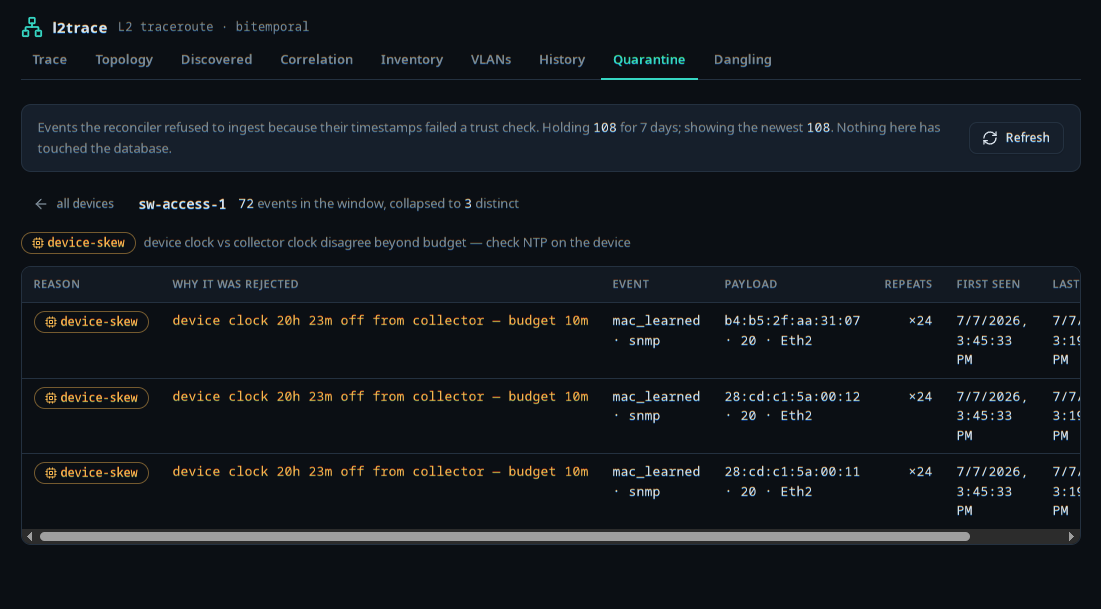Viewport: 1101px width, 609px height.
Task: Click device-skew badge icon in first row
Action: point(51,322)
